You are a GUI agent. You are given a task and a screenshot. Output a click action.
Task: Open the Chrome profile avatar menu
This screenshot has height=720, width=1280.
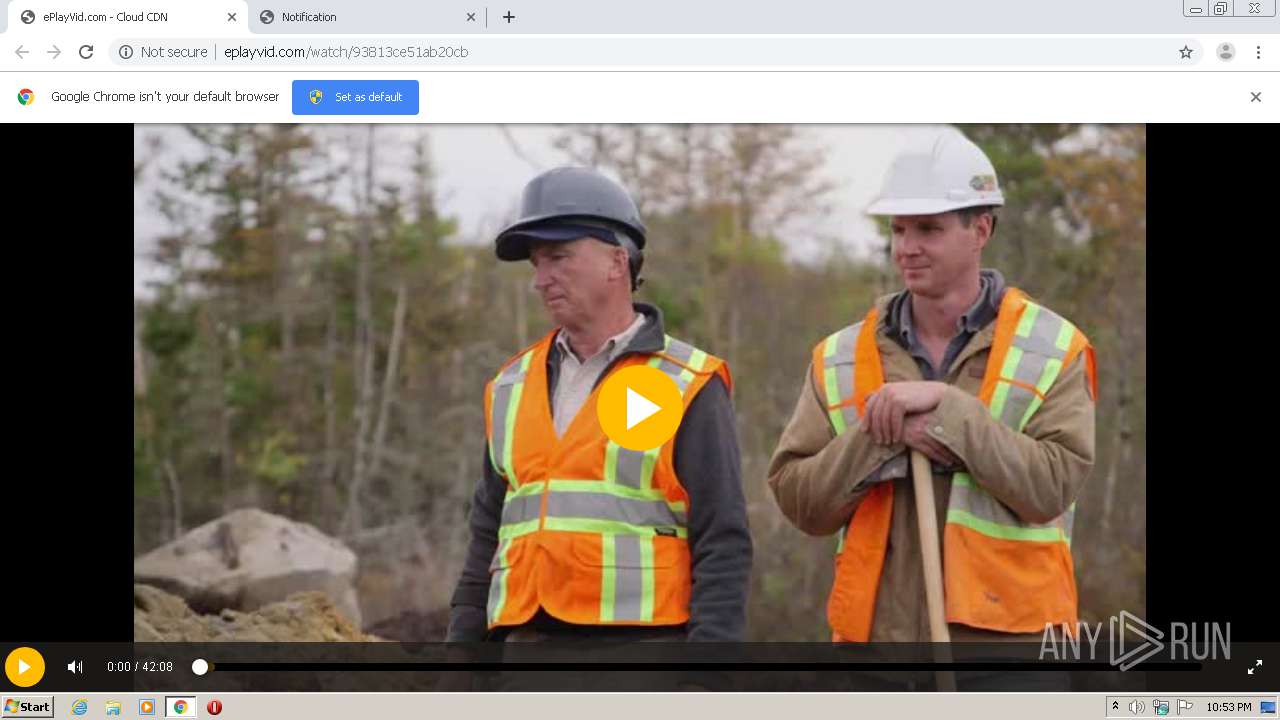tap(1226, 52)
